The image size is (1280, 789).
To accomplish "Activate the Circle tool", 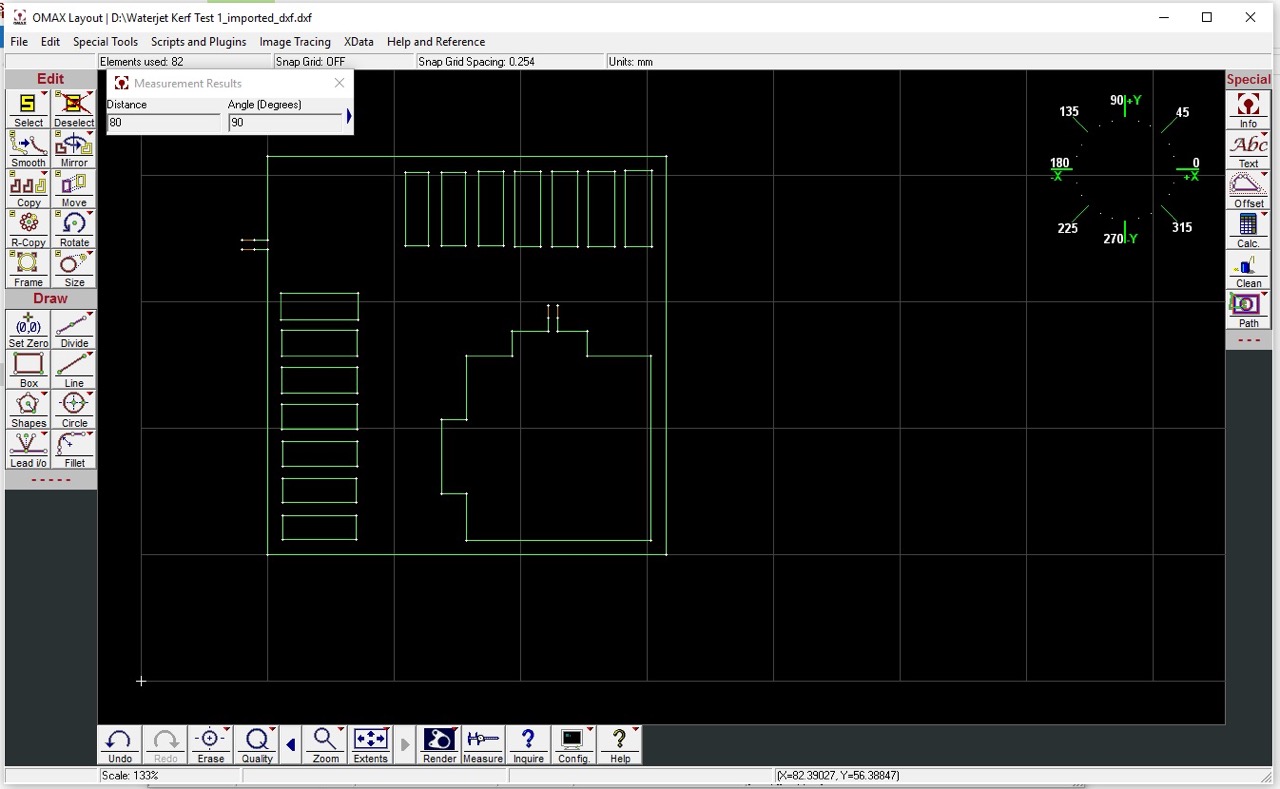I will 74,409.
